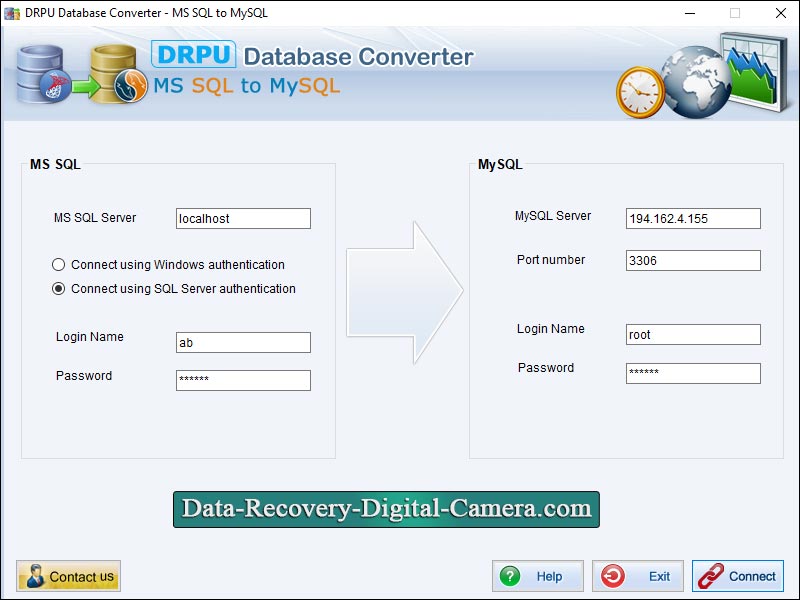Screen dimensions: 800x600
Task: Click the MS SQL Server input field
Action: pos(243,219)
